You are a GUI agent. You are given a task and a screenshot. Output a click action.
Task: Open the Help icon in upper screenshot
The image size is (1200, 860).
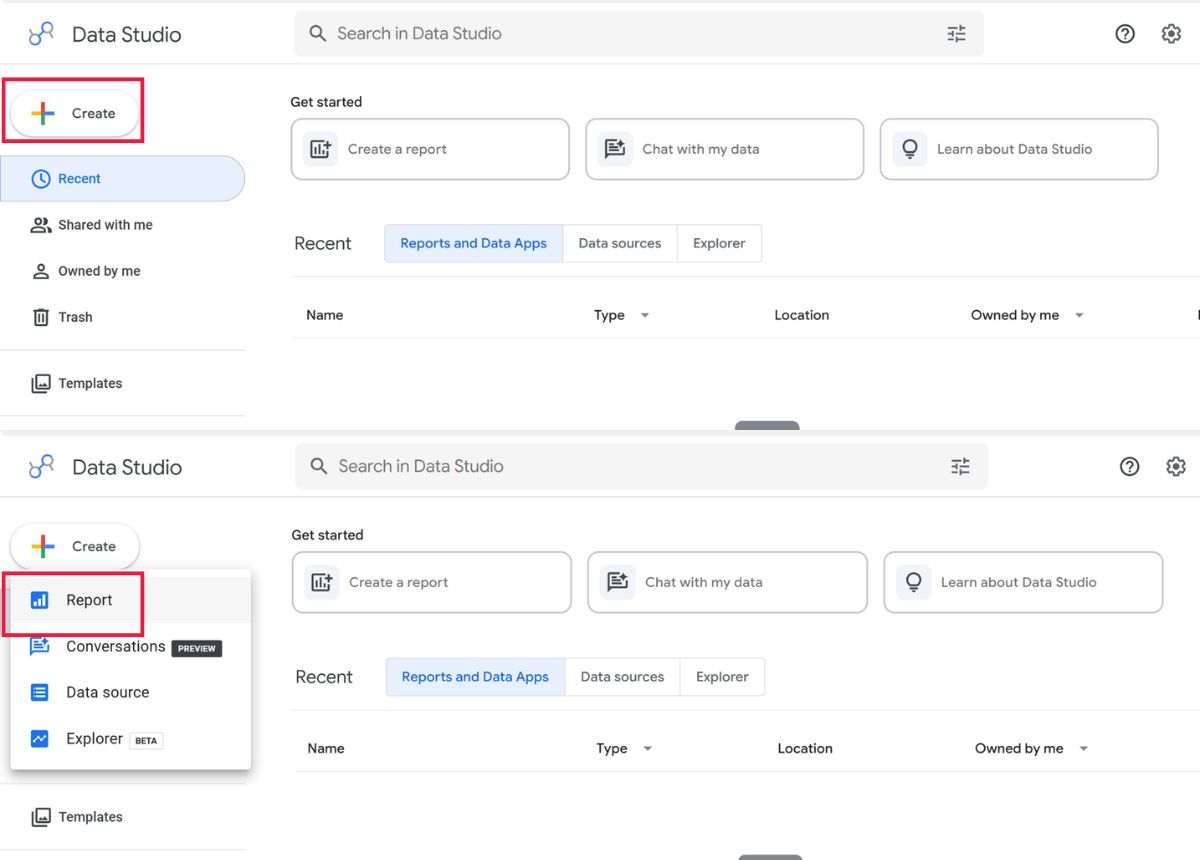coord(1125,34)
